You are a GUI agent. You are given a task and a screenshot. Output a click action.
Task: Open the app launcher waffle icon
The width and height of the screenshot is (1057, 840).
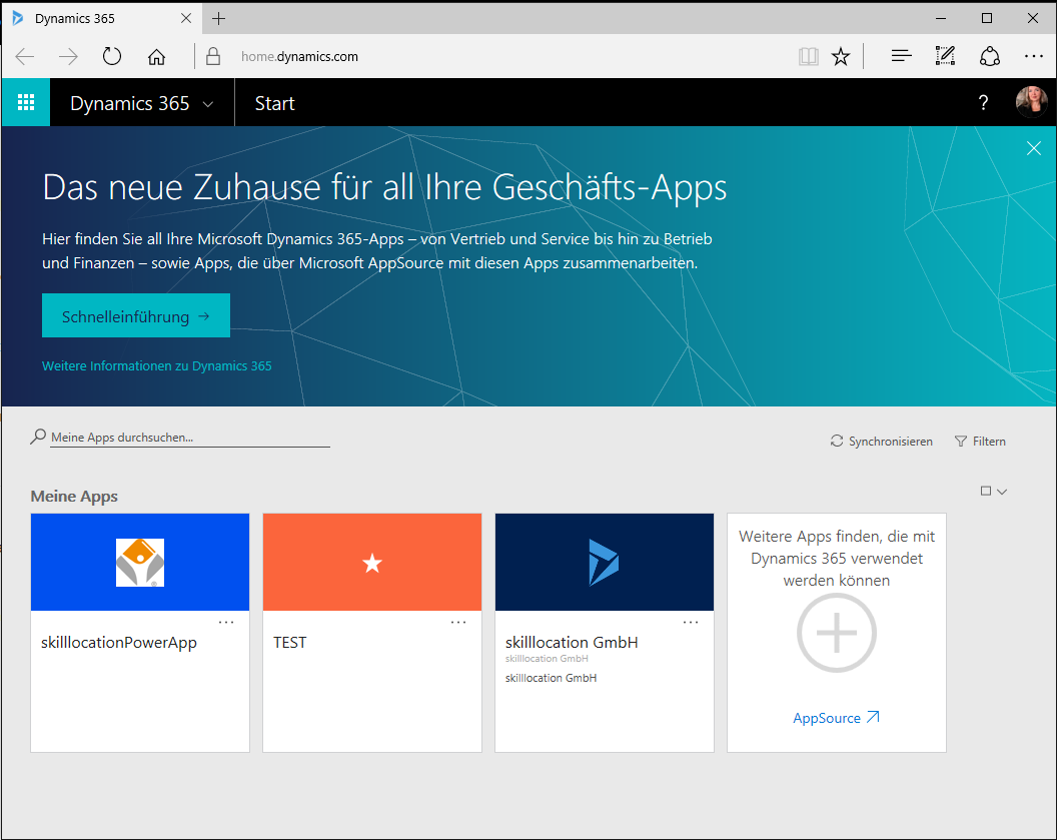[26, 102]
